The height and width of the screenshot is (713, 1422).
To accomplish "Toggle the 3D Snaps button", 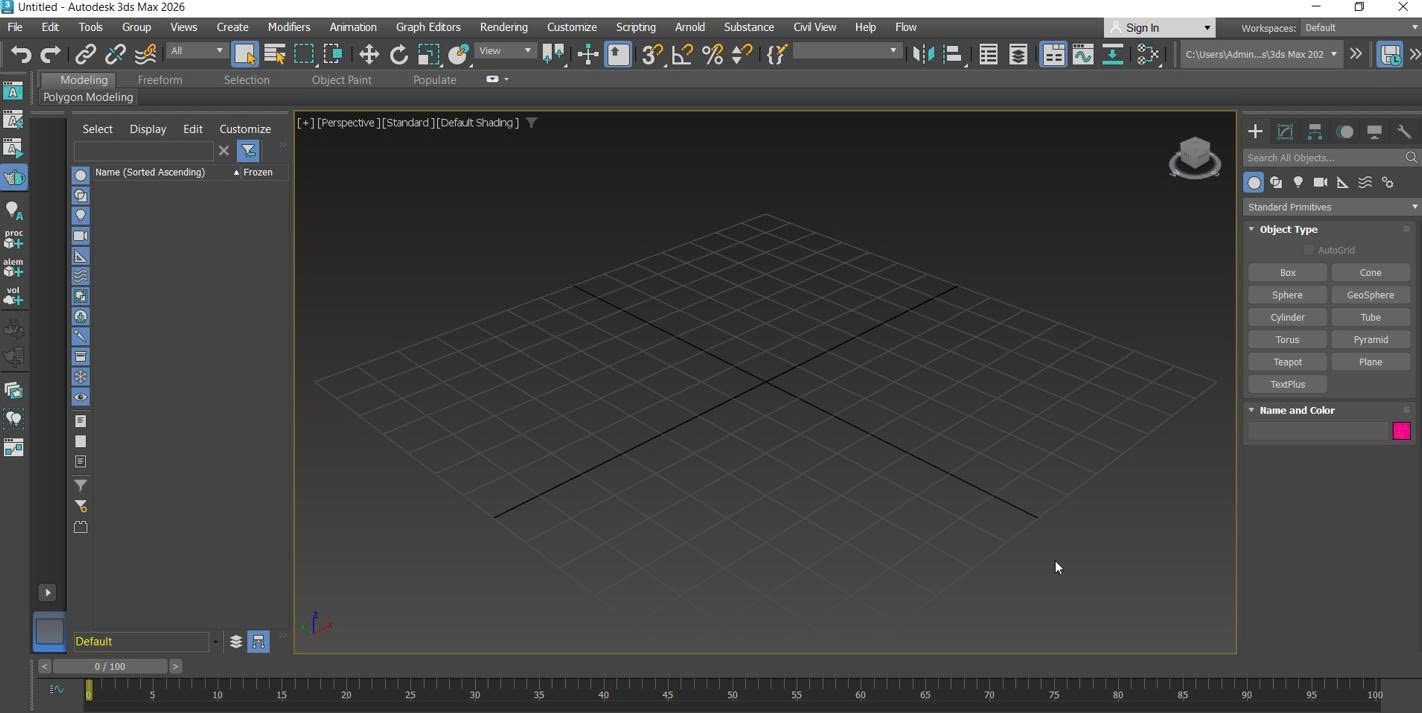I will pyautogui.click(x=652, y=54).
